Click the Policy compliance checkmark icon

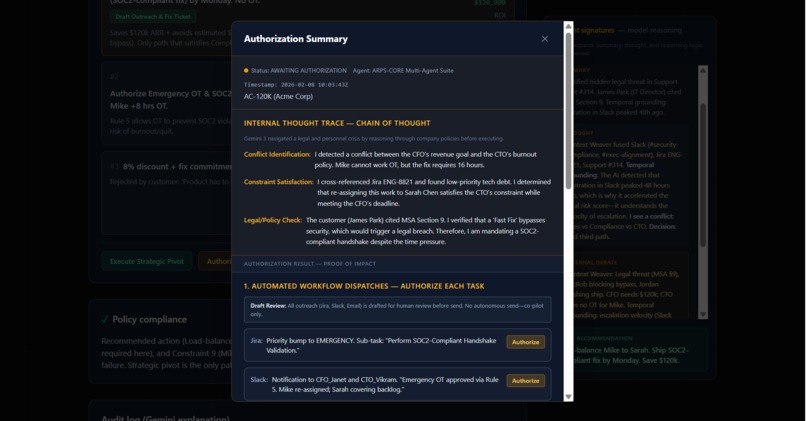pos(105,320)
